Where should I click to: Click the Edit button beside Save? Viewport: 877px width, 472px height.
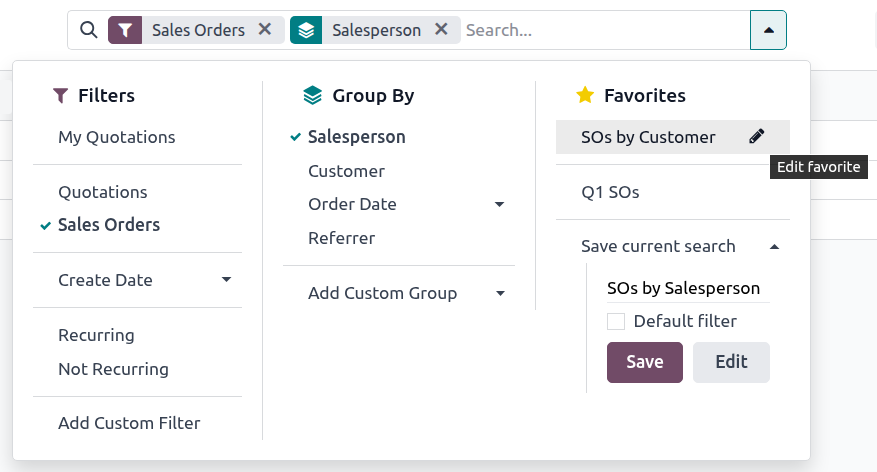point(731,362)
